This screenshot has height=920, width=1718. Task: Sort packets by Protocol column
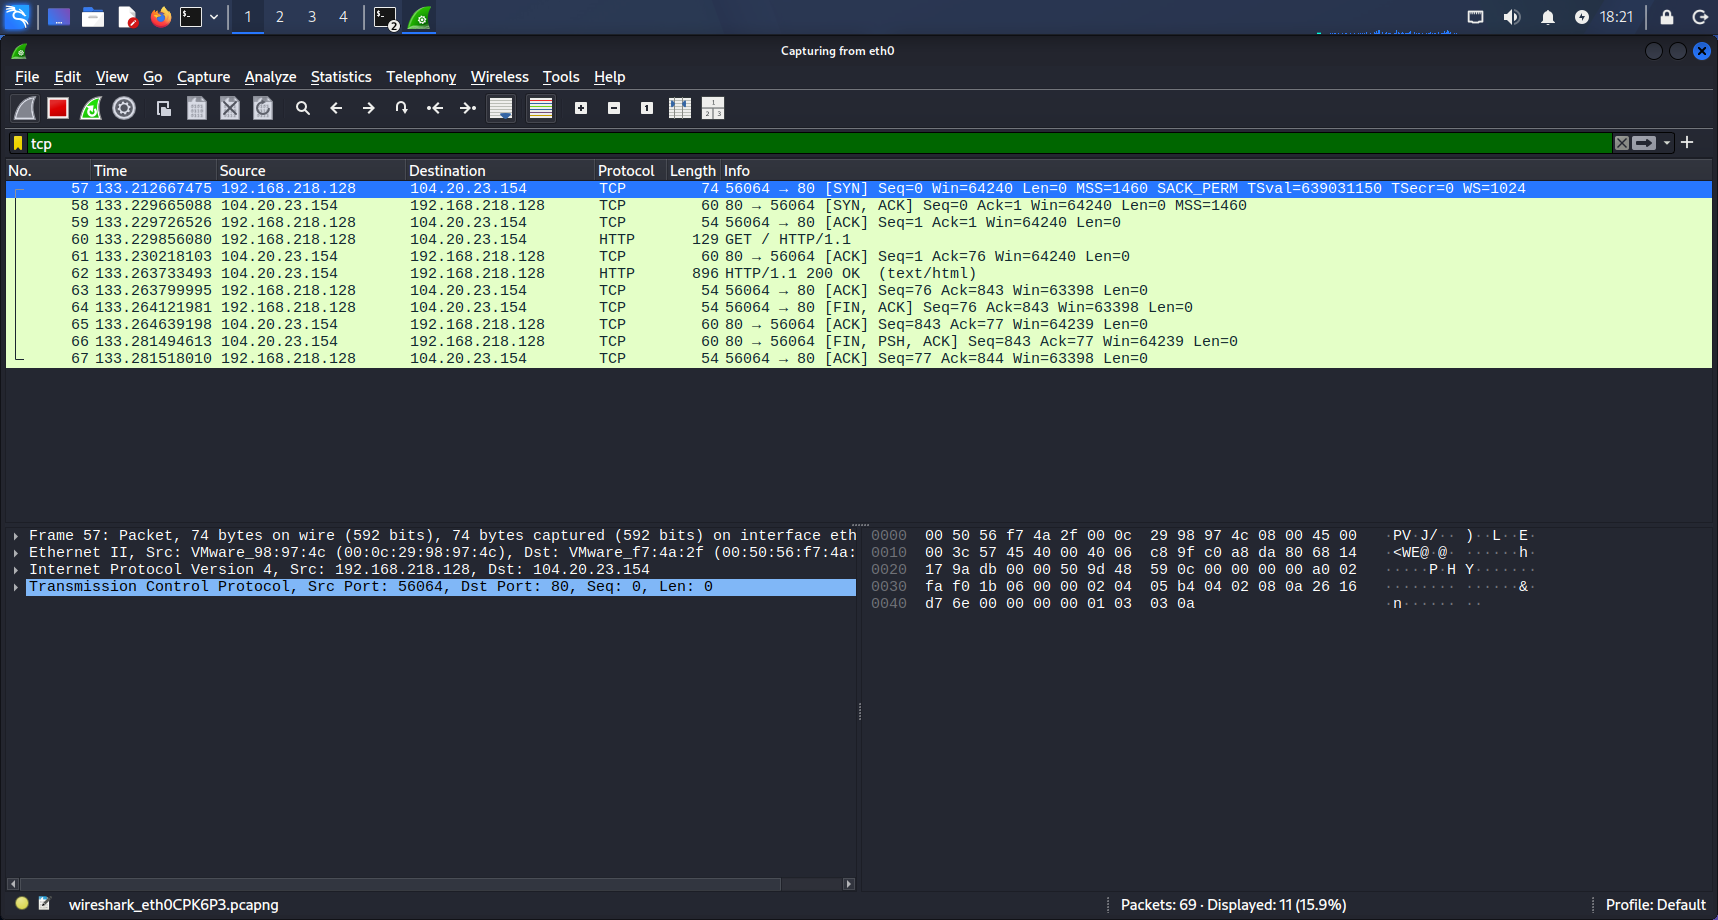coord(631,171)
